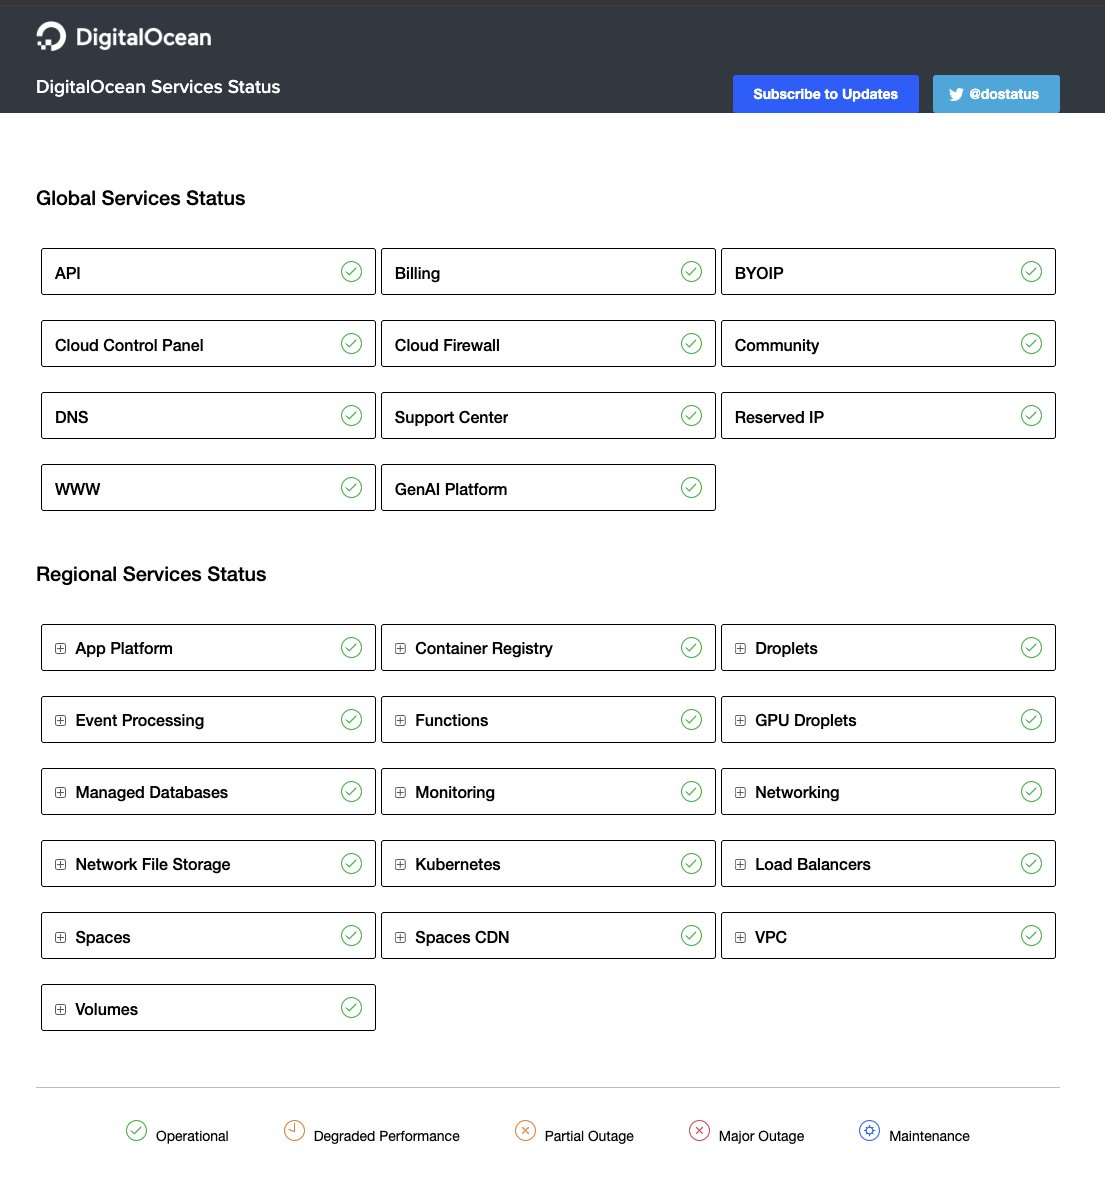Click the Managed Databases status checkmark
This screenshot has height=1183, width=1105.
pyautogui.click(x=351, y=792)
